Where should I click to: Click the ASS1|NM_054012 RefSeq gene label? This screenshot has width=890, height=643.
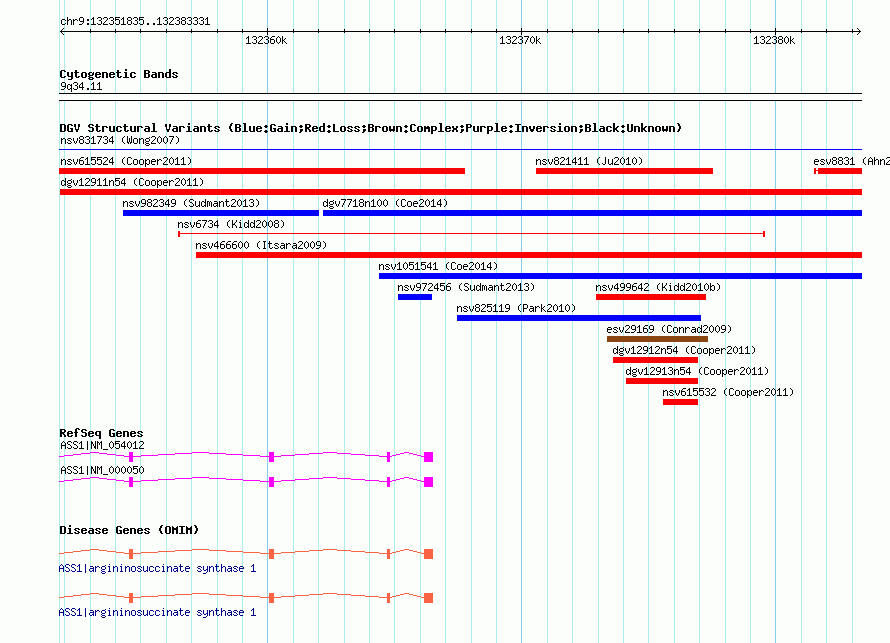102,446
